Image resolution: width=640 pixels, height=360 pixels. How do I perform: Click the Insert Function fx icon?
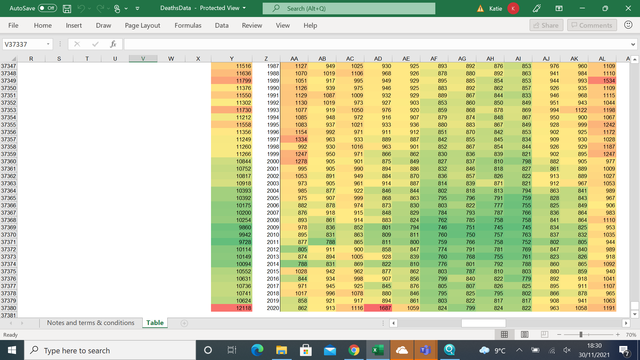point(113,44)
